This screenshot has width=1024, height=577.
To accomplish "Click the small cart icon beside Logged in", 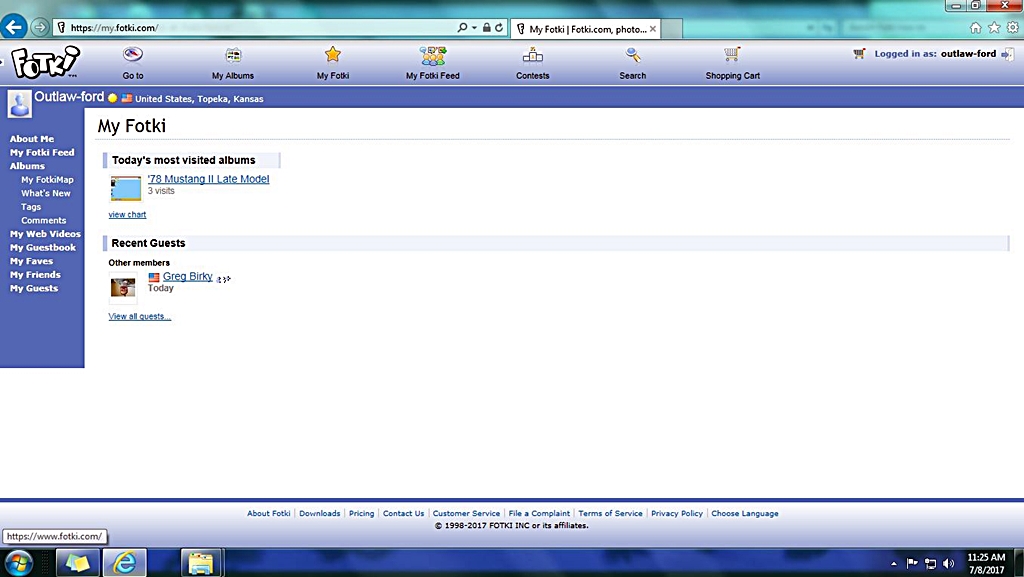I will 859,54.
